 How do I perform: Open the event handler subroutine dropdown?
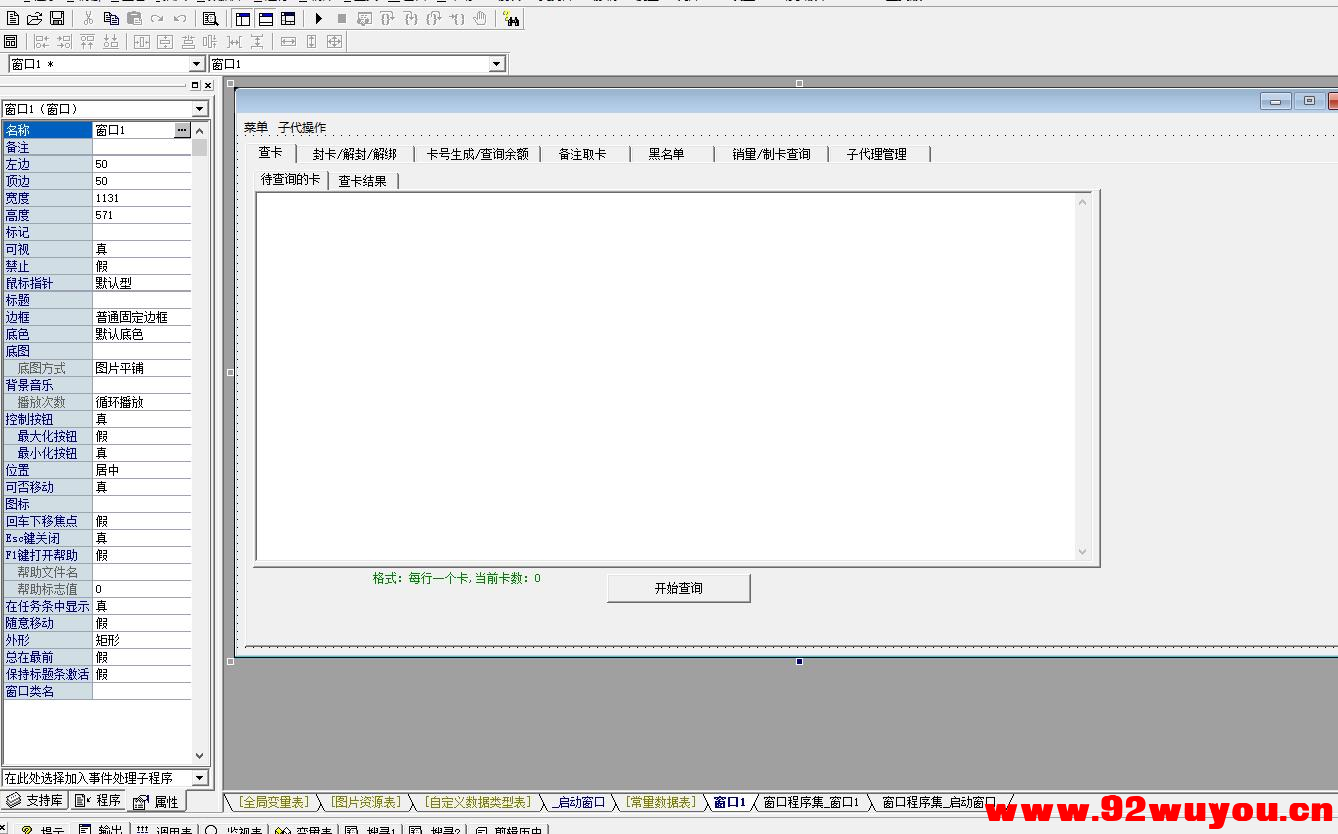[x=199, y=778]
